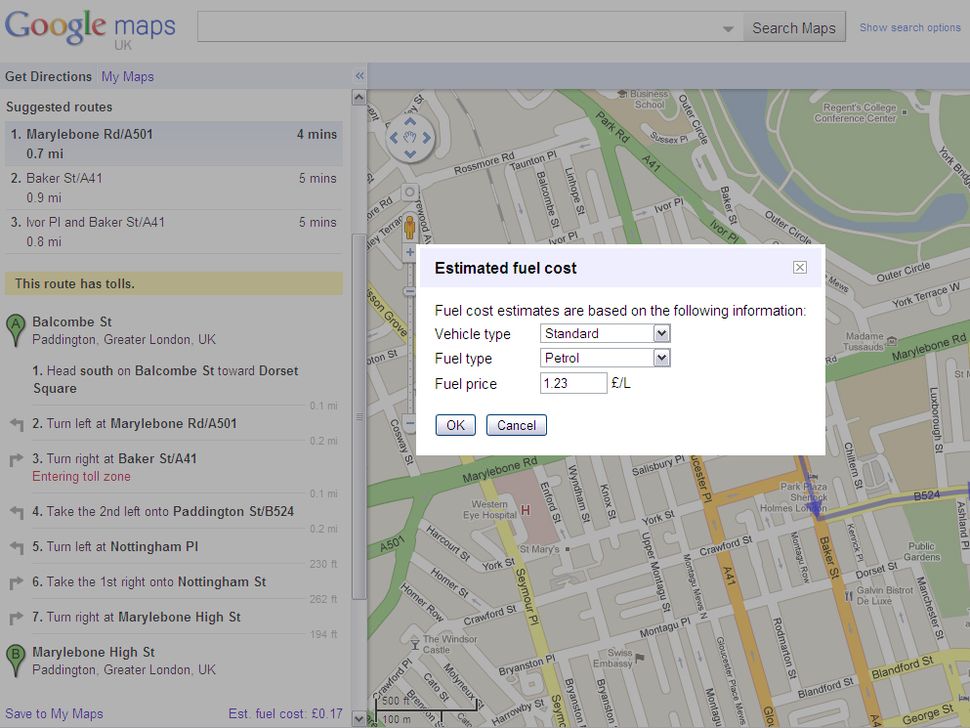Click inside the Fuel price input field
This screenshot has height=728, width=970.
573,382
